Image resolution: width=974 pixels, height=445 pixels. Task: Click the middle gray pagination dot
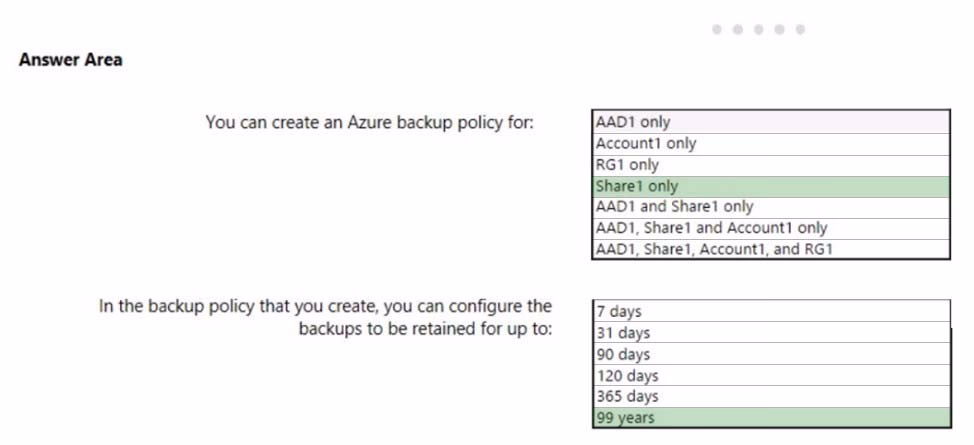pos(758,29)
